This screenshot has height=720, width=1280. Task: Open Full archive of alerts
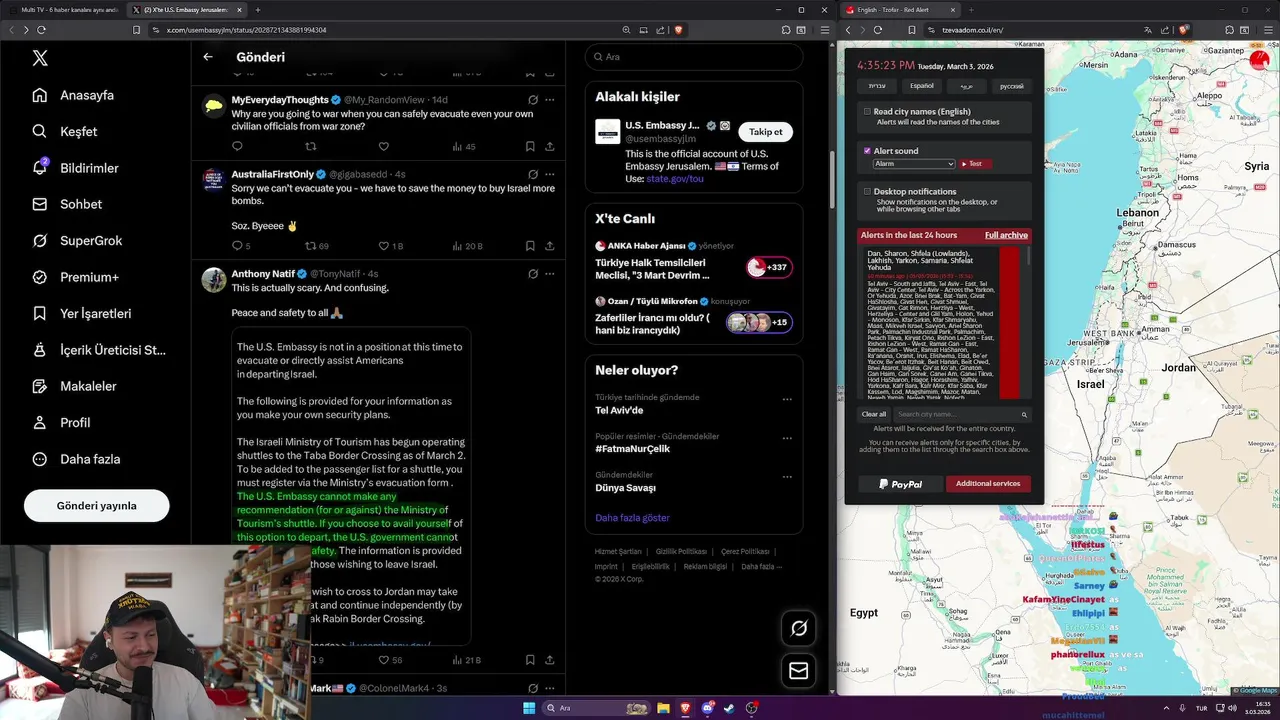(x=1006, y=235)
